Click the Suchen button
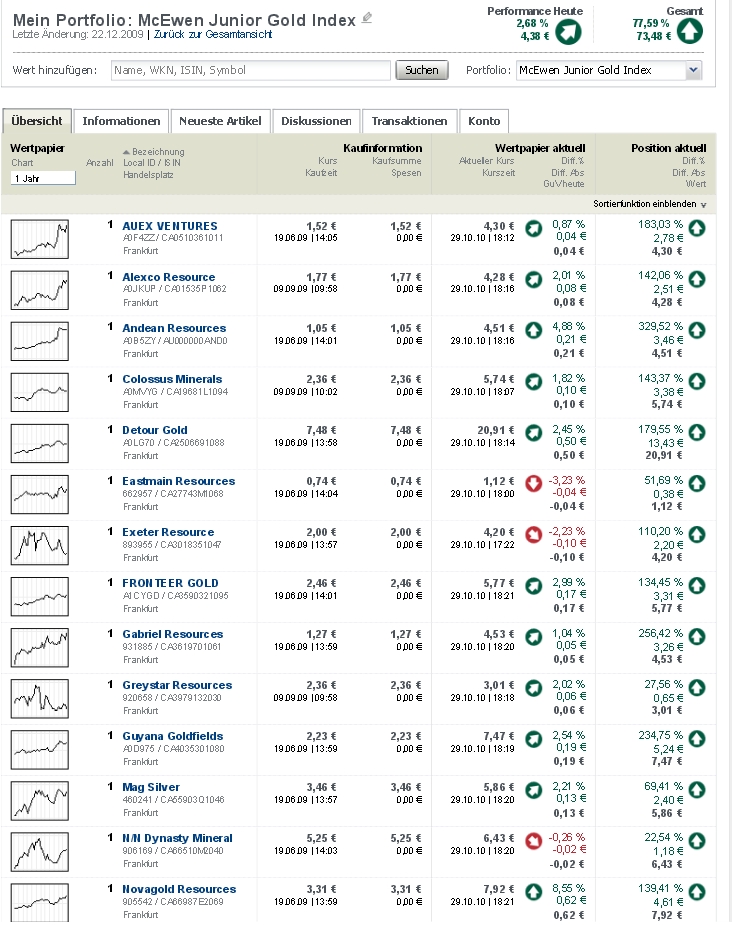 point(422,70)
